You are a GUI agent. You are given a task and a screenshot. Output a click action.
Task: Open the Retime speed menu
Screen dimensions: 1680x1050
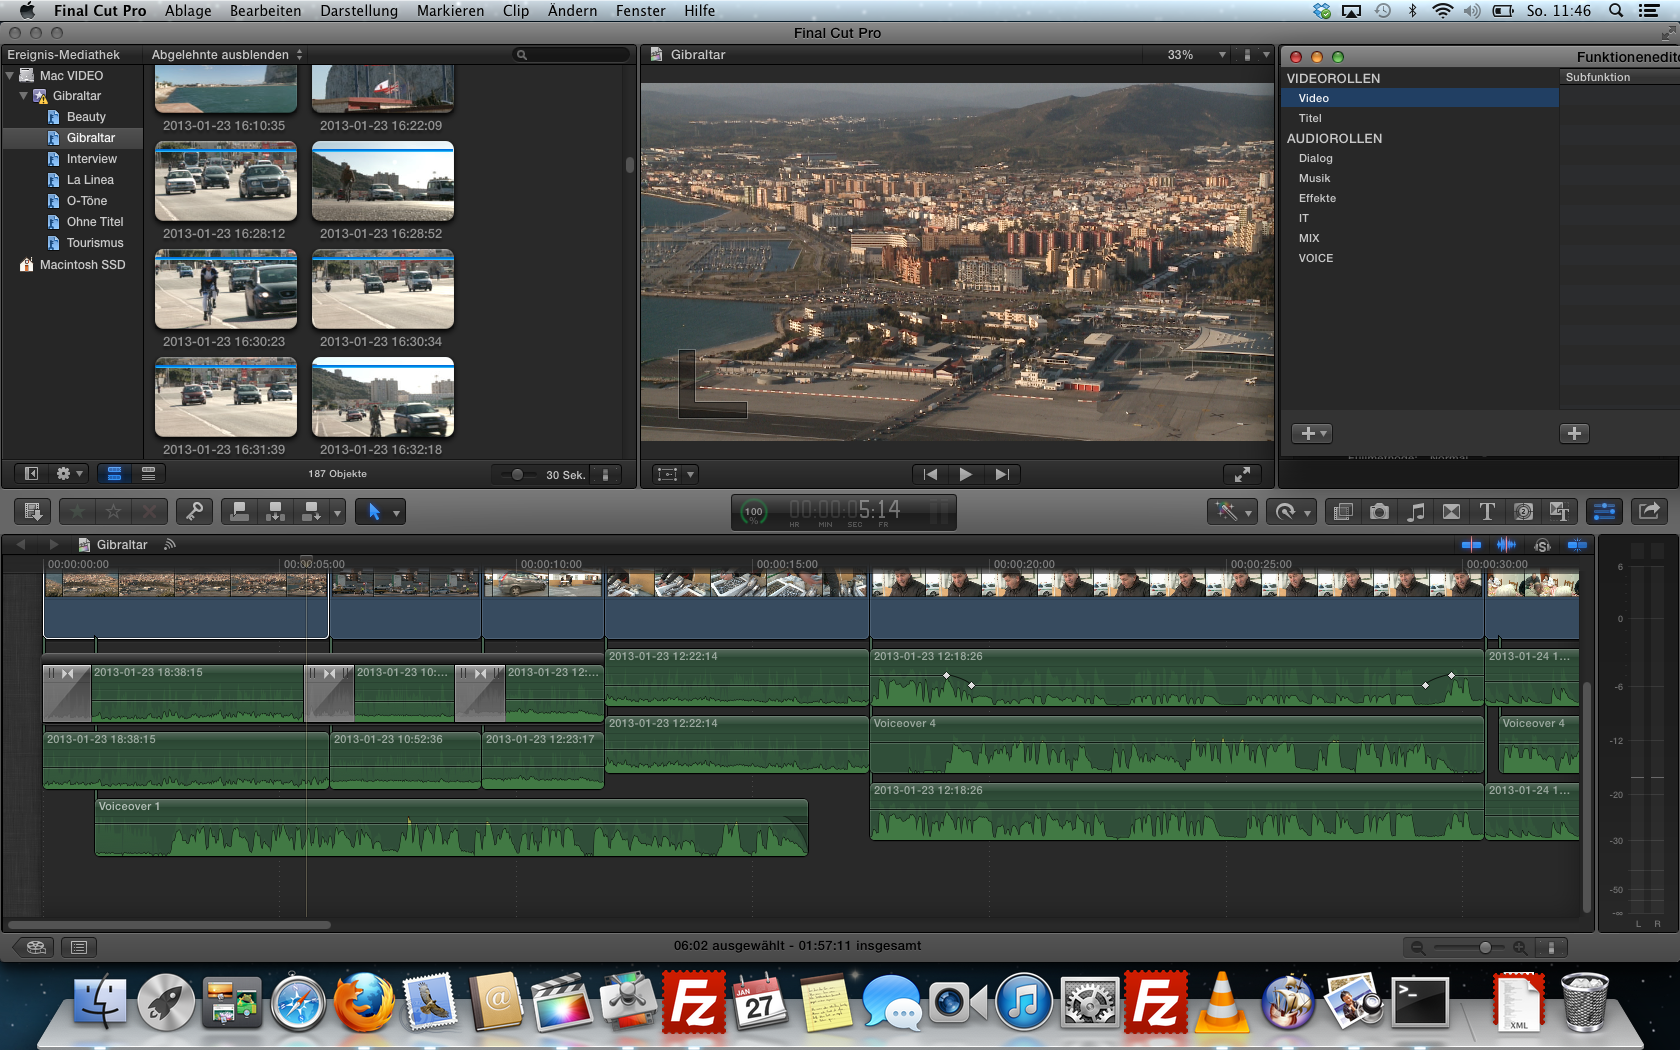point(1291,512)
